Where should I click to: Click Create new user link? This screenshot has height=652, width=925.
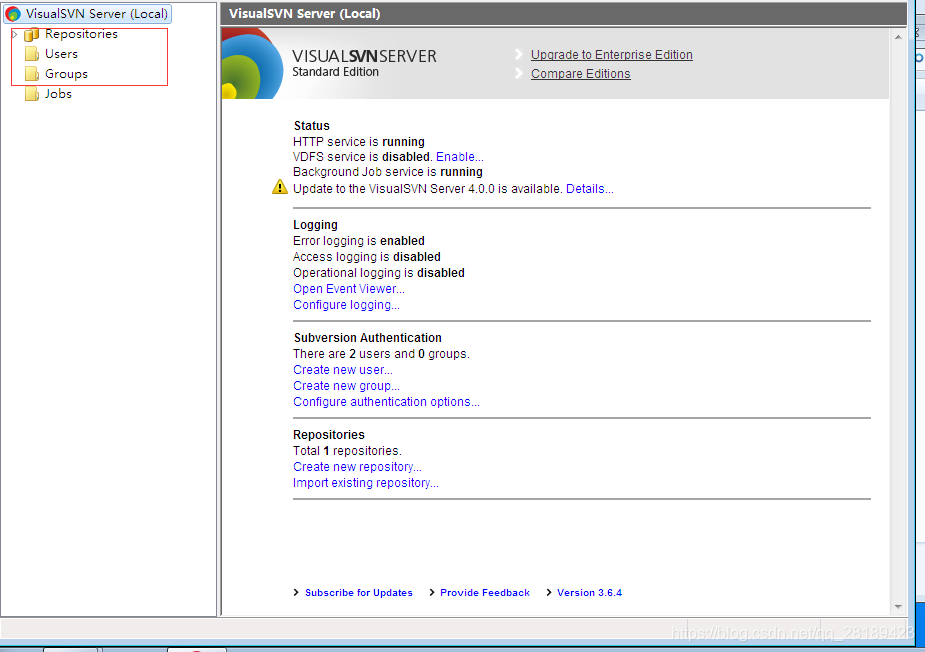(343, 370)
